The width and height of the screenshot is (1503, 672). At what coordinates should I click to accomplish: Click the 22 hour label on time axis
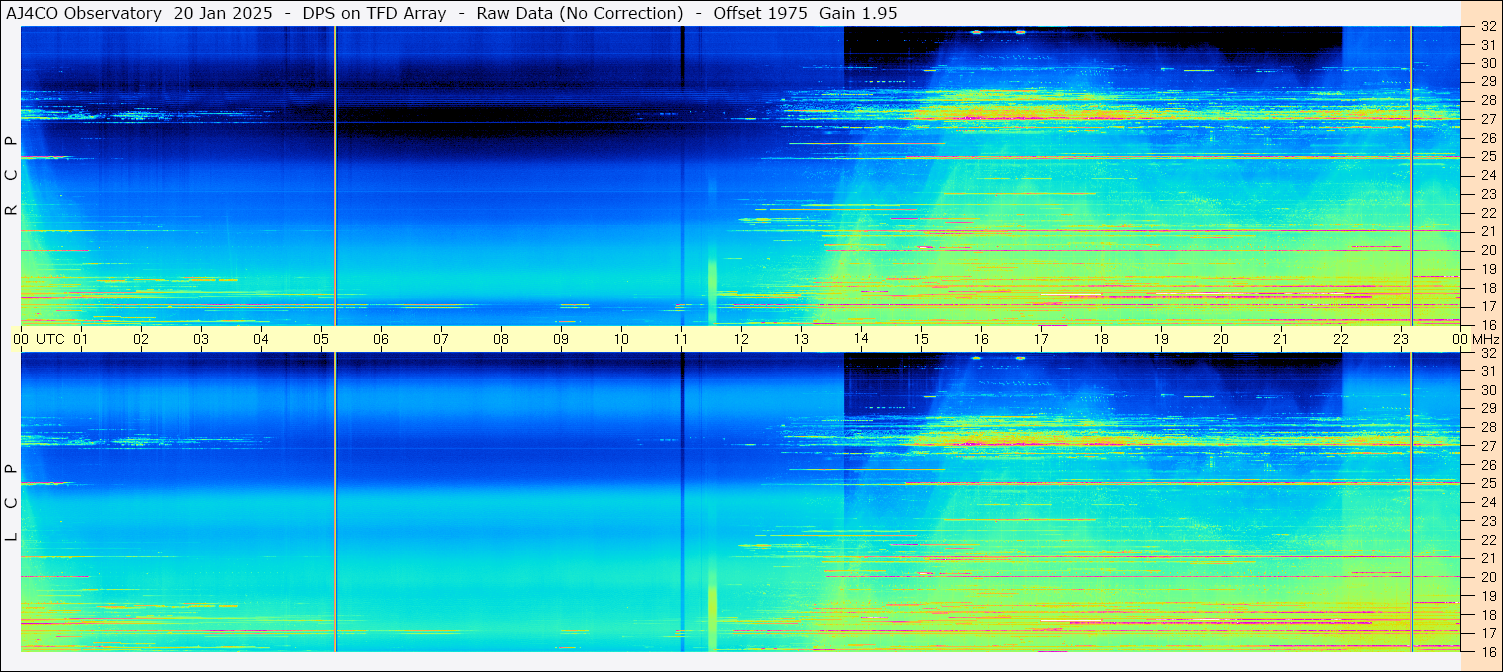(x=1341, y=339)
